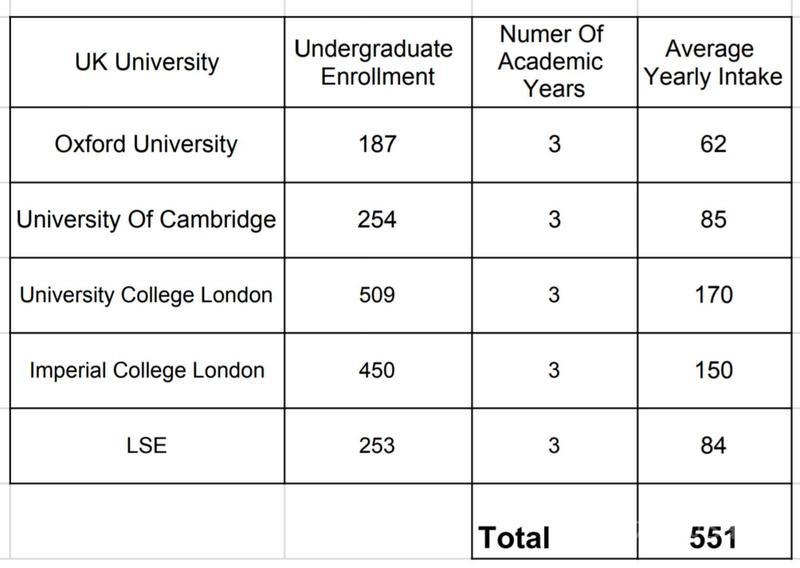This screenshot has width=800, height=568.
Task: Select the Numer Of Academic Years header
Action: pos(554,63)
